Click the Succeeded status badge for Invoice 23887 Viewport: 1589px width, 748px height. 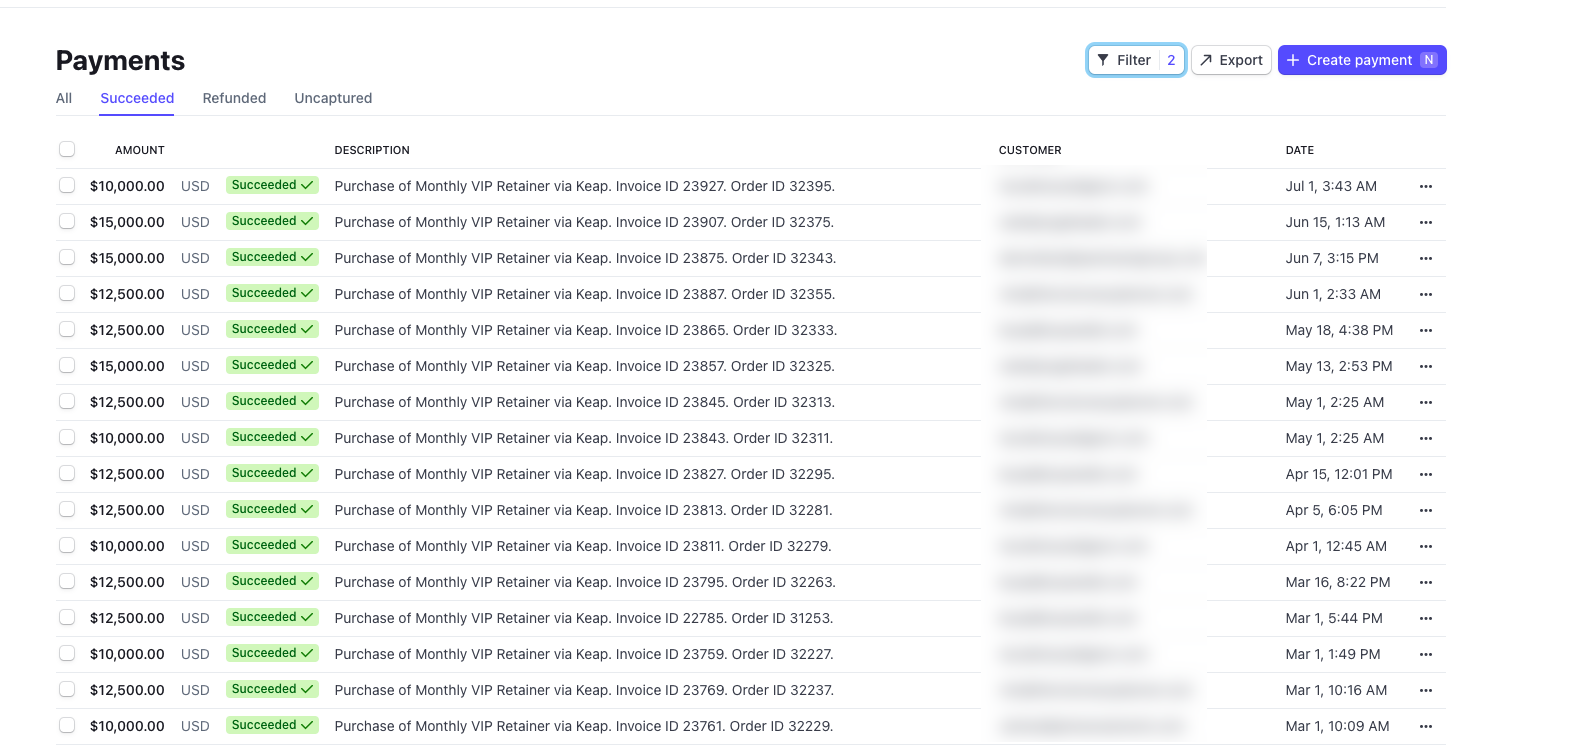tap(272, 293)
